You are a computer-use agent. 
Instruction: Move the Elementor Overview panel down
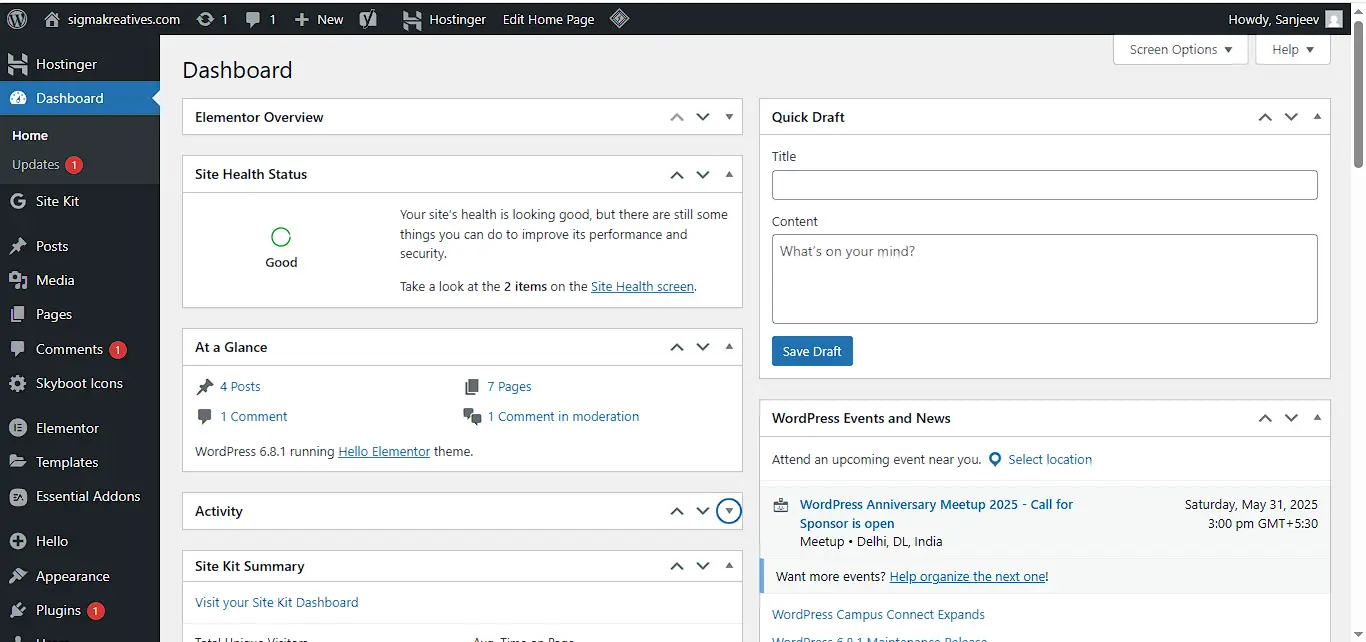[703, 117]
